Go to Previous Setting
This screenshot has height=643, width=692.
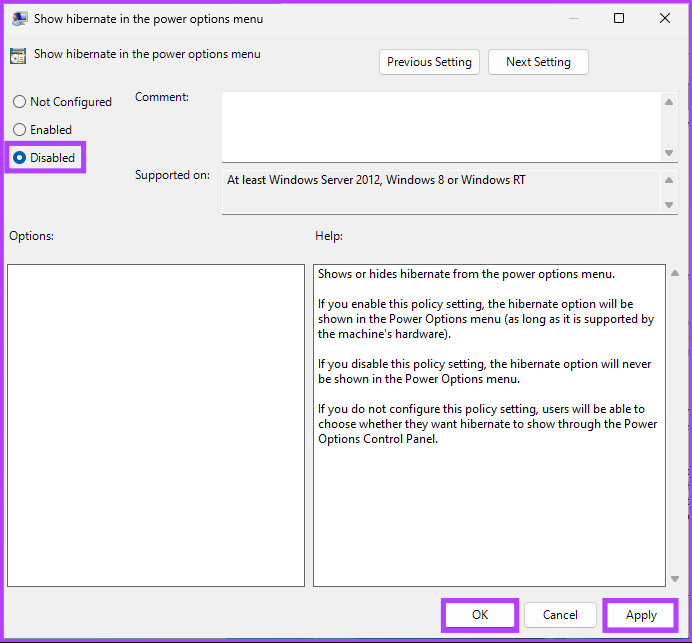point(429,62)
